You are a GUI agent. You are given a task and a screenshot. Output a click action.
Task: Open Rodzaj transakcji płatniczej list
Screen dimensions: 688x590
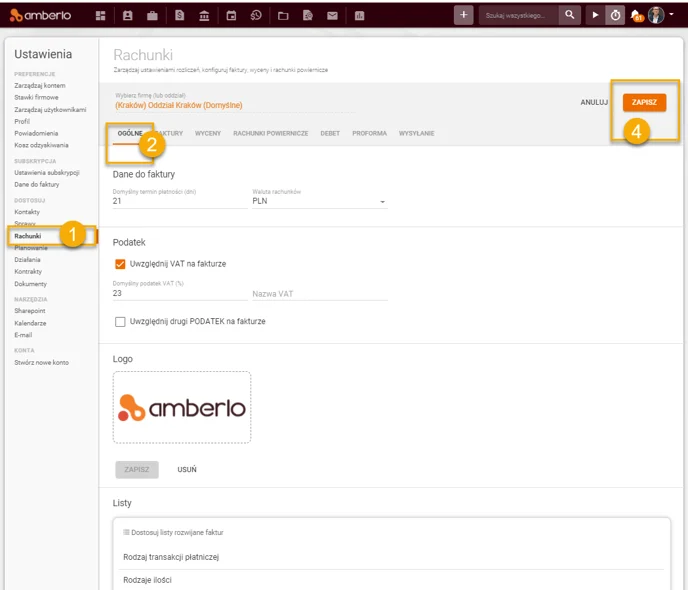tap(391, 557)
